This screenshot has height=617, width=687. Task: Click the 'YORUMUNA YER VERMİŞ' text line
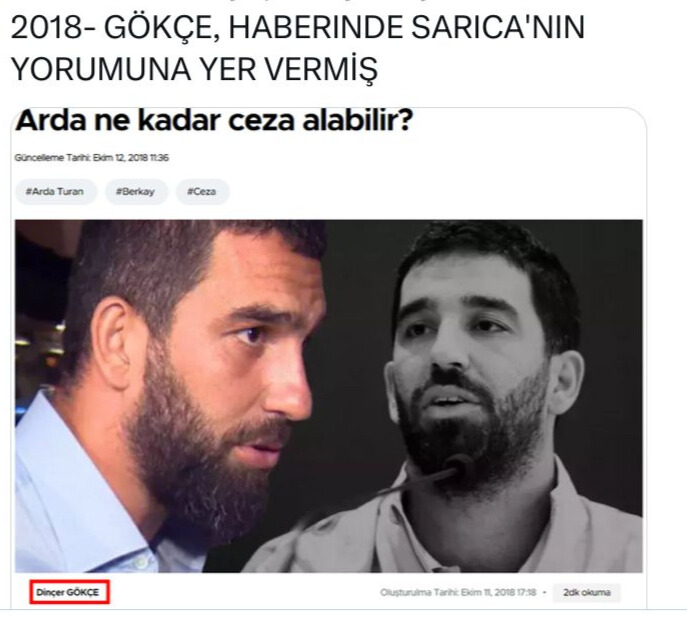[x=194, y=69]
